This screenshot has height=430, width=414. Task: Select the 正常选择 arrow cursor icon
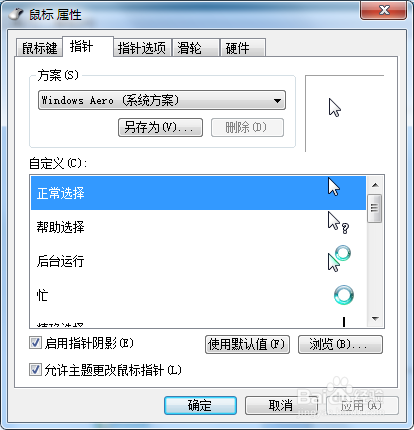coord(334,186)
